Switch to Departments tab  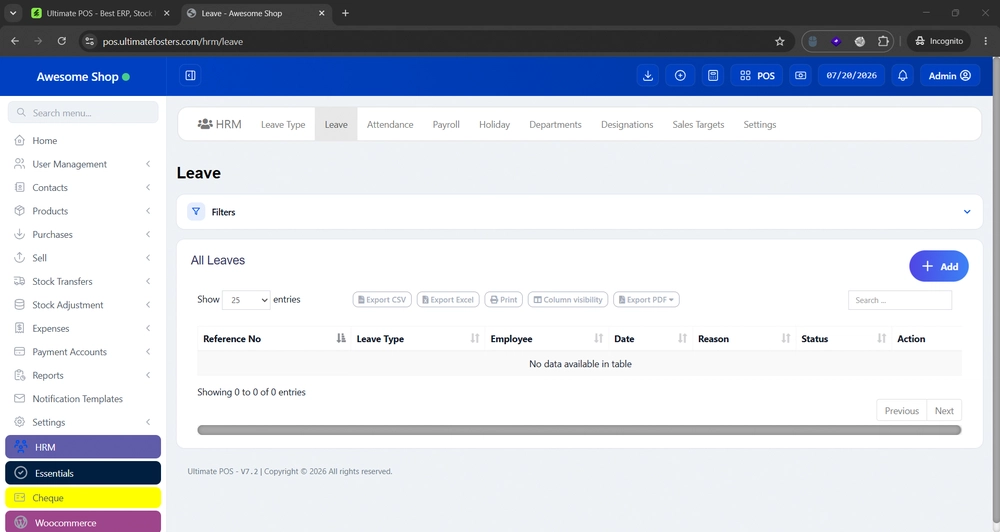point(555,124)
